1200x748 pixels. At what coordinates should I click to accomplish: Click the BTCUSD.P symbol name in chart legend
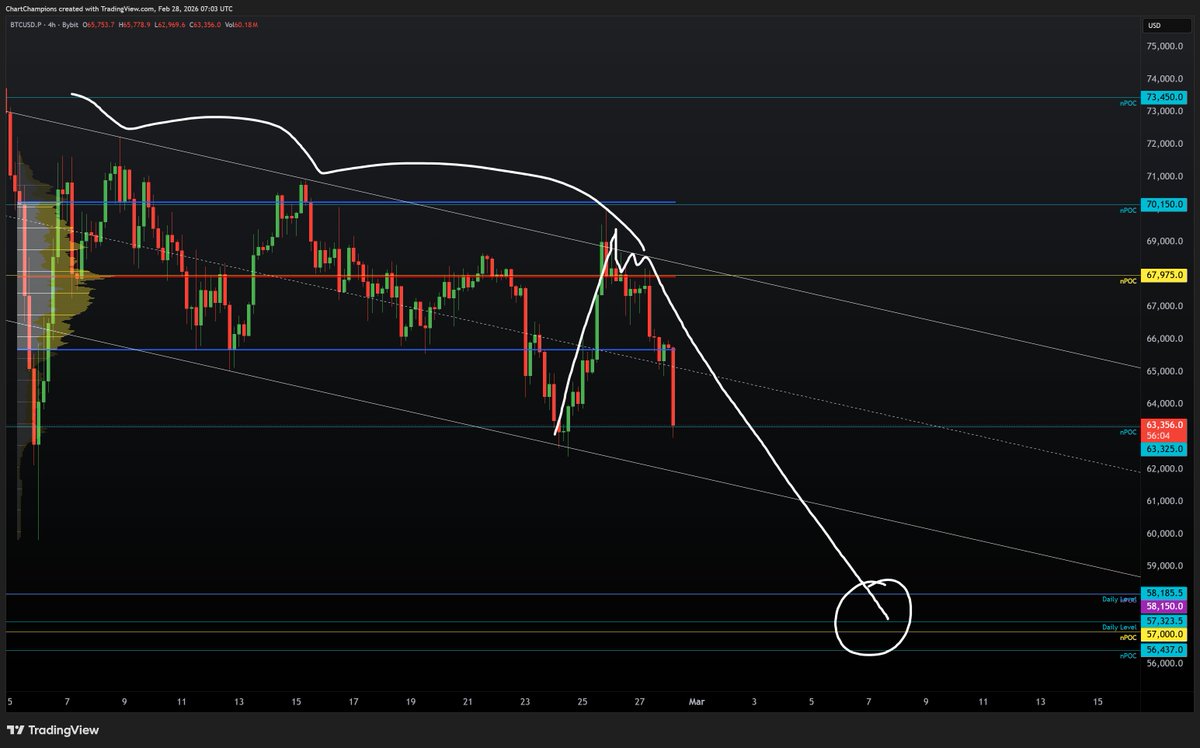pos(26,25)
